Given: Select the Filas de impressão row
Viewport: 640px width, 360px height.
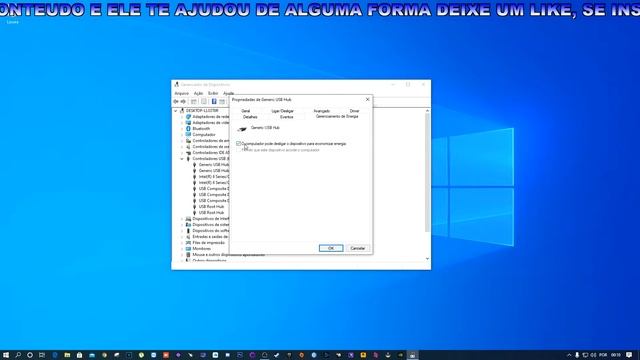Looking at the screenshot, I should pyautogui.click(x=209, y=242).
